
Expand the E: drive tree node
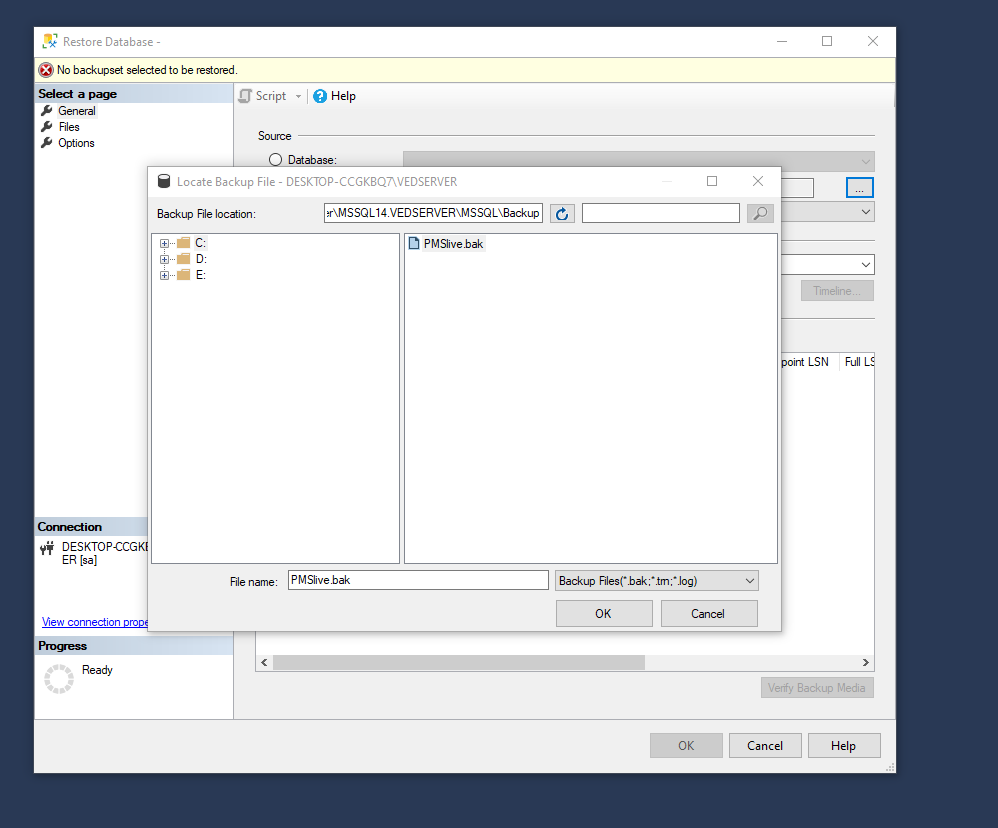(x=165, y=275)
